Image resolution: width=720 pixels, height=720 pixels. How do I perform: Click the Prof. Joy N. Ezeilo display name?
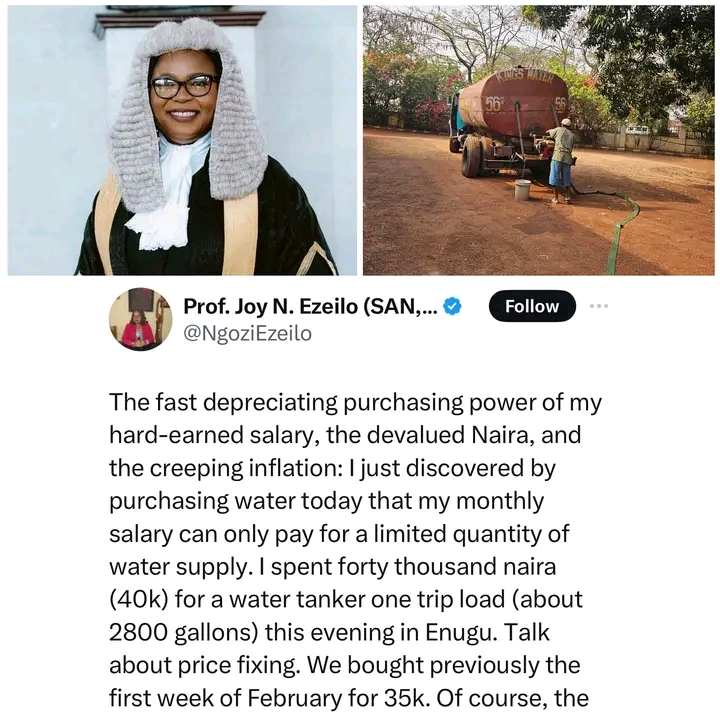pos(310,307)
